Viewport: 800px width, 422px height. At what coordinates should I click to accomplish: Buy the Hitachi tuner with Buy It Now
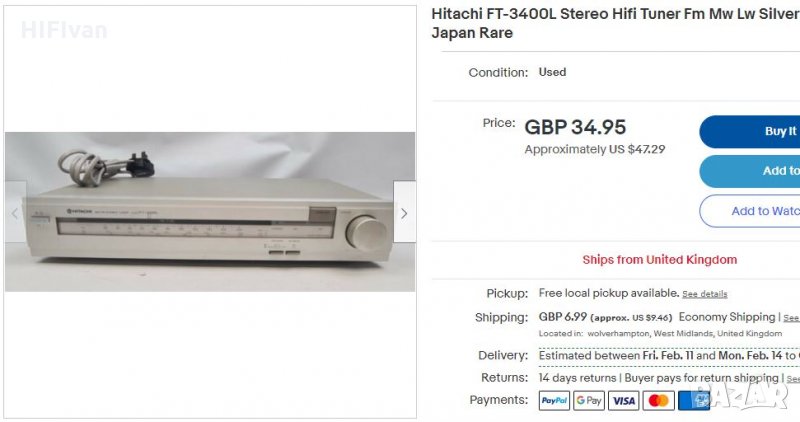coord(749,132)
